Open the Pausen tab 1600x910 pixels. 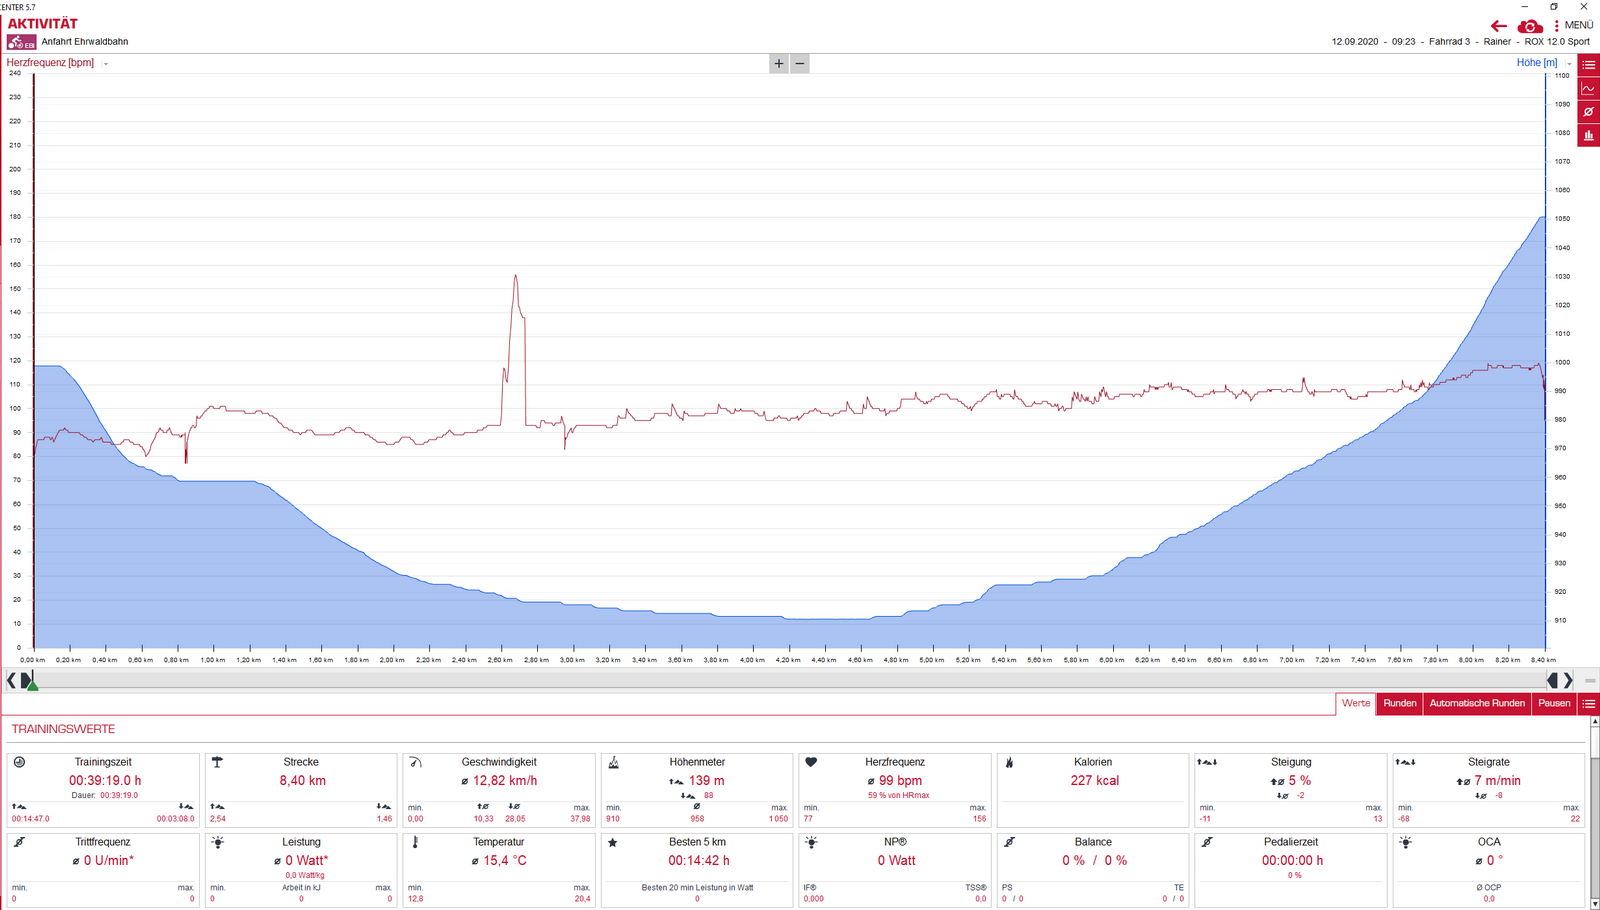pos(1553,704)
